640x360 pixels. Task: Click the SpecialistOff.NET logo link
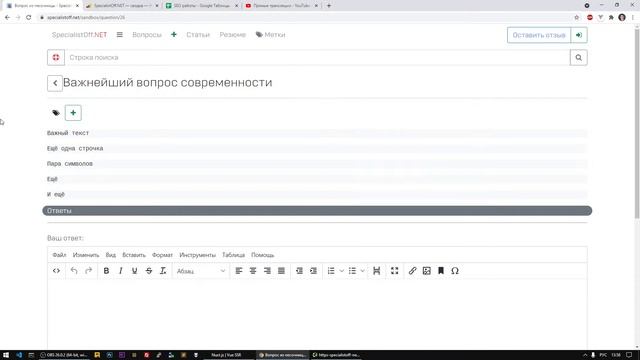[x=79, y=35]
